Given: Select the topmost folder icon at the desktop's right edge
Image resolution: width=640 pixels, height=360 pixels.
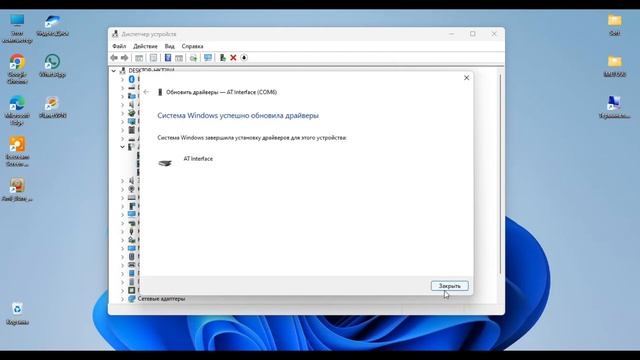Looking at the screenshot, I should [615, 25].
